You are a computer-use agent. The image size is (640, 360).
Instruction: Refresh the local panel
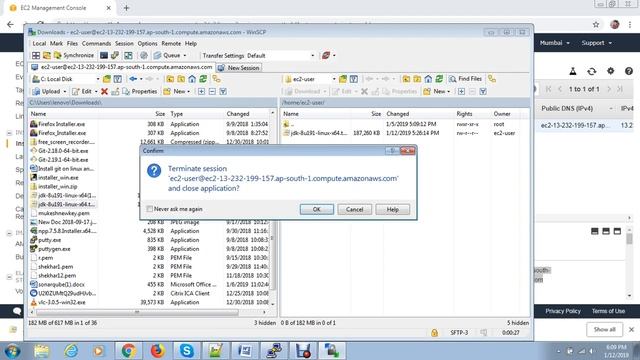coord(203,79)
